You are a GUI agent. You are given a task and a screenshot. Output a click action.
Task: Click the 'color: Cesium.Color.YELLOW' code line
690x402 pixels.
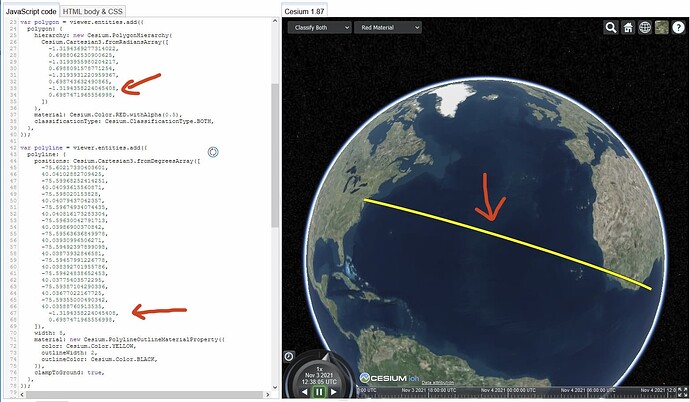89,346
